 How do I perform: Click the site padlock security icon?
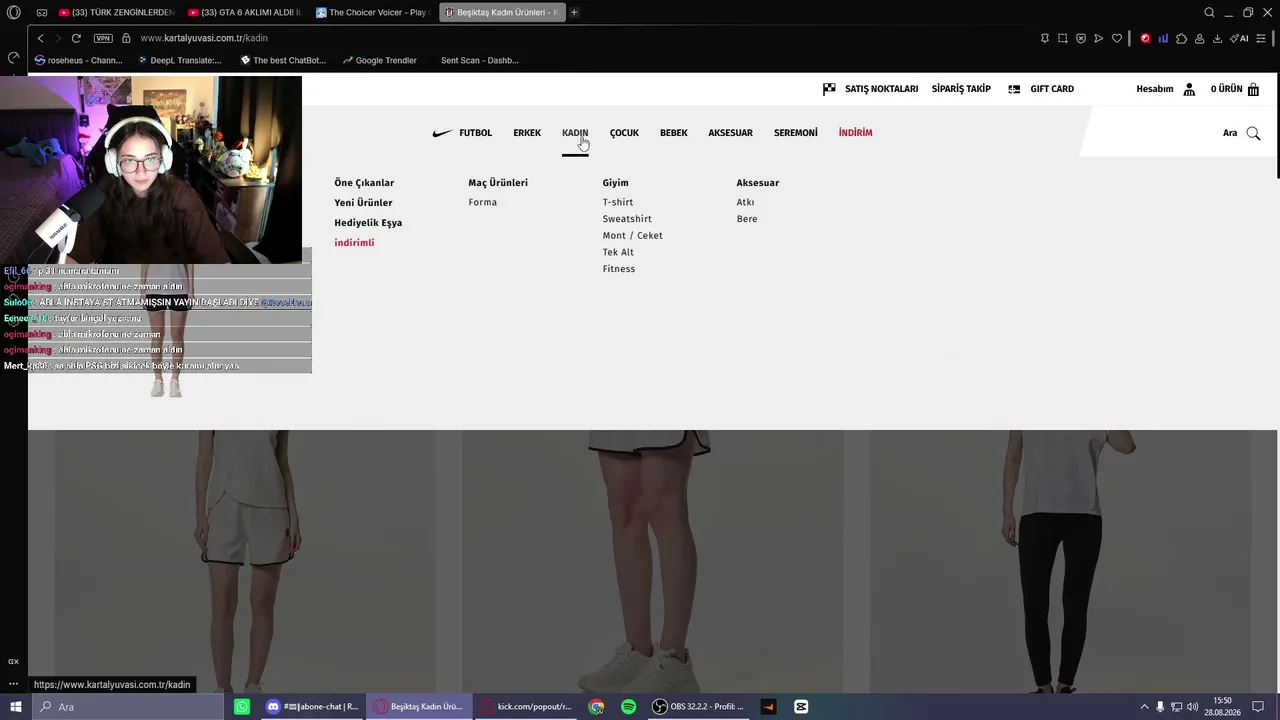pyautogui.click(x=126, y=38)
